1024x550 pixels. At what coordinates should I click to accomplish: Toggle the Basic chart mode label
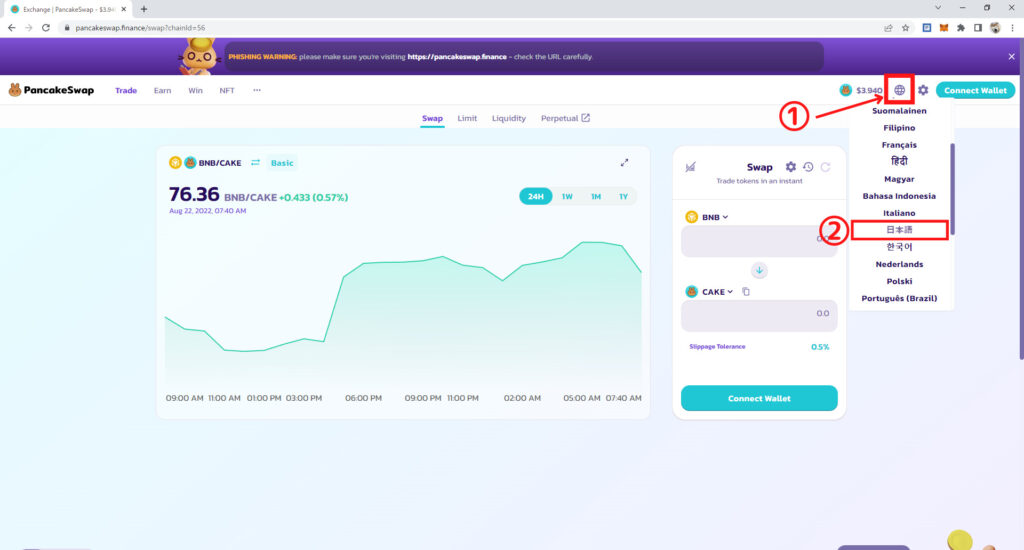tap(282, 163)
